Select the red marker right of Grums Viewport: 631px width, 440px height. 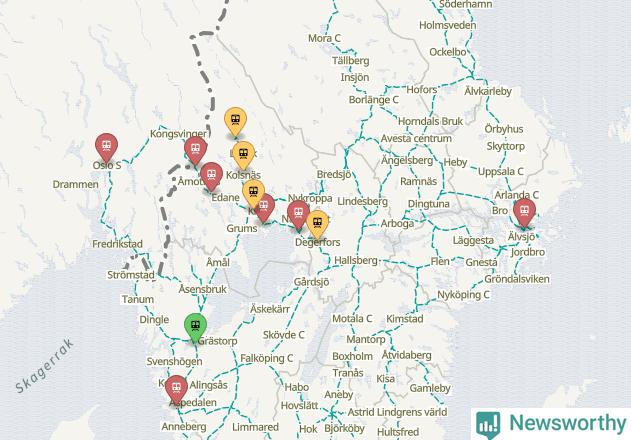[x=266, y=209]
